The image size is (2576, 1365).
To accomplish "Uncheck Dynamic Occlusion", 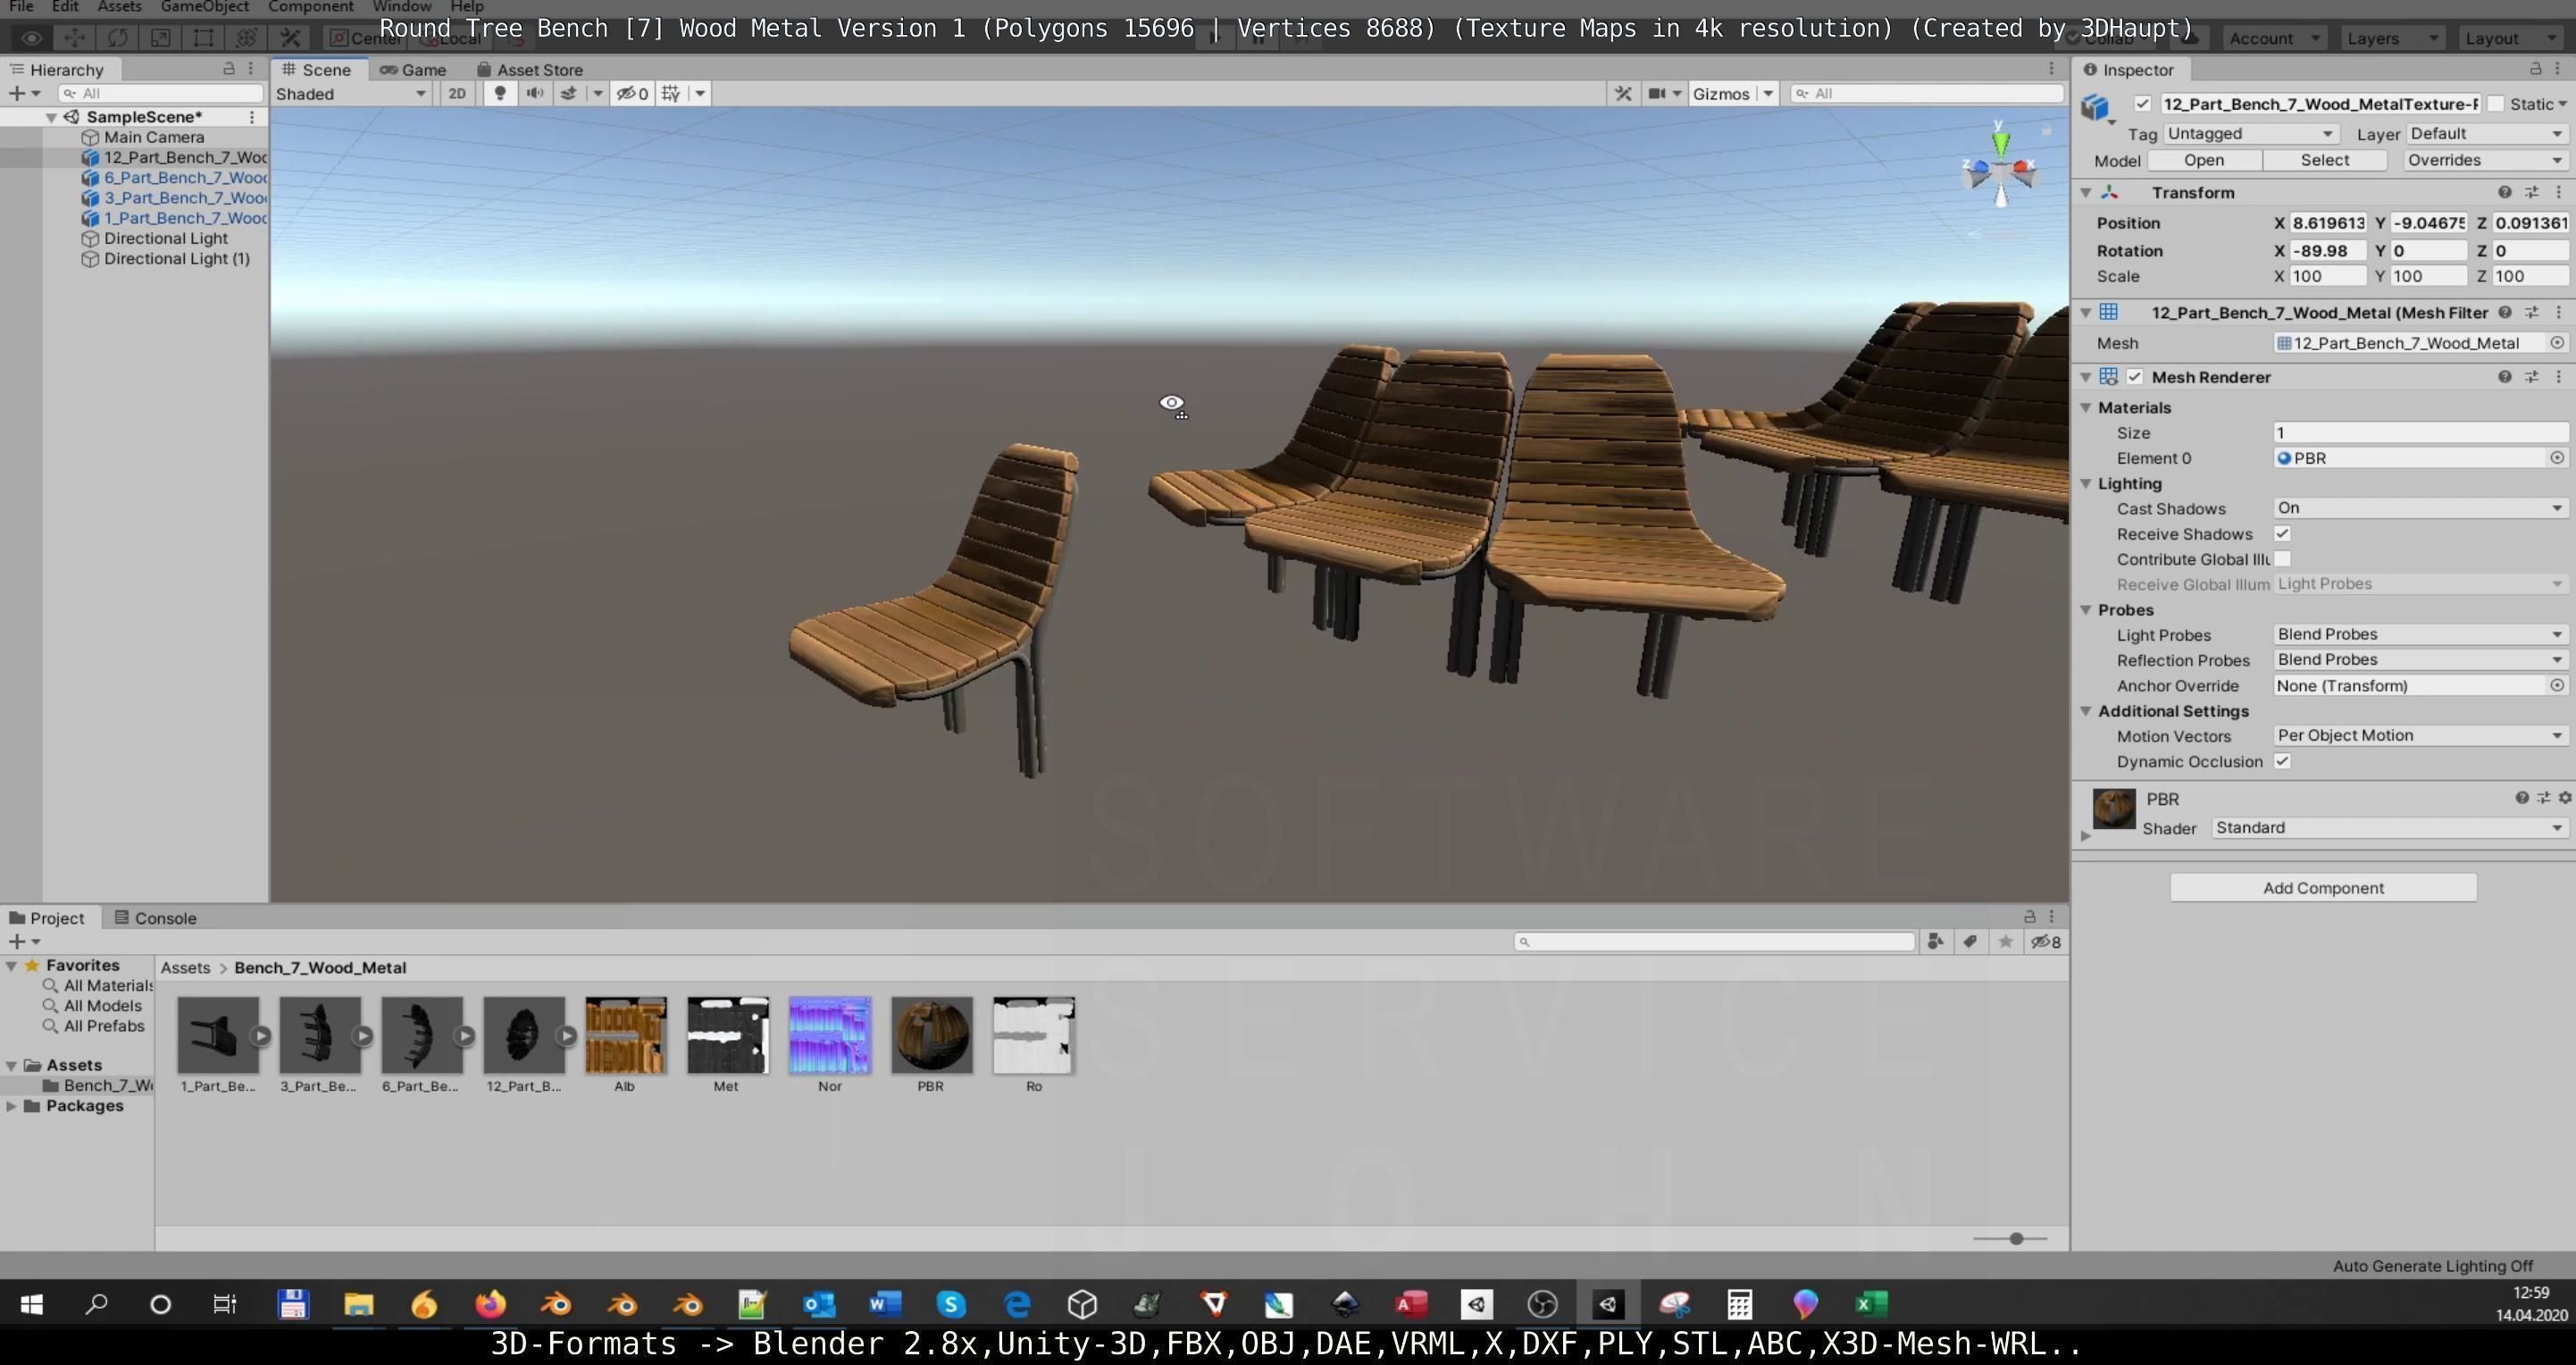I will click(x=2282, y=760).
